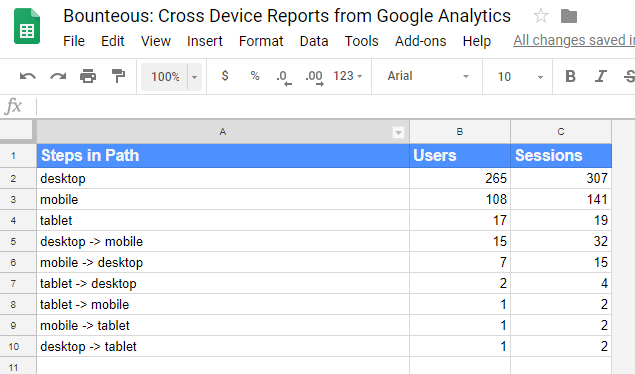Select the Sessions header cell
The width and height of the screenshot is (635, 374).
click(561, 155)
